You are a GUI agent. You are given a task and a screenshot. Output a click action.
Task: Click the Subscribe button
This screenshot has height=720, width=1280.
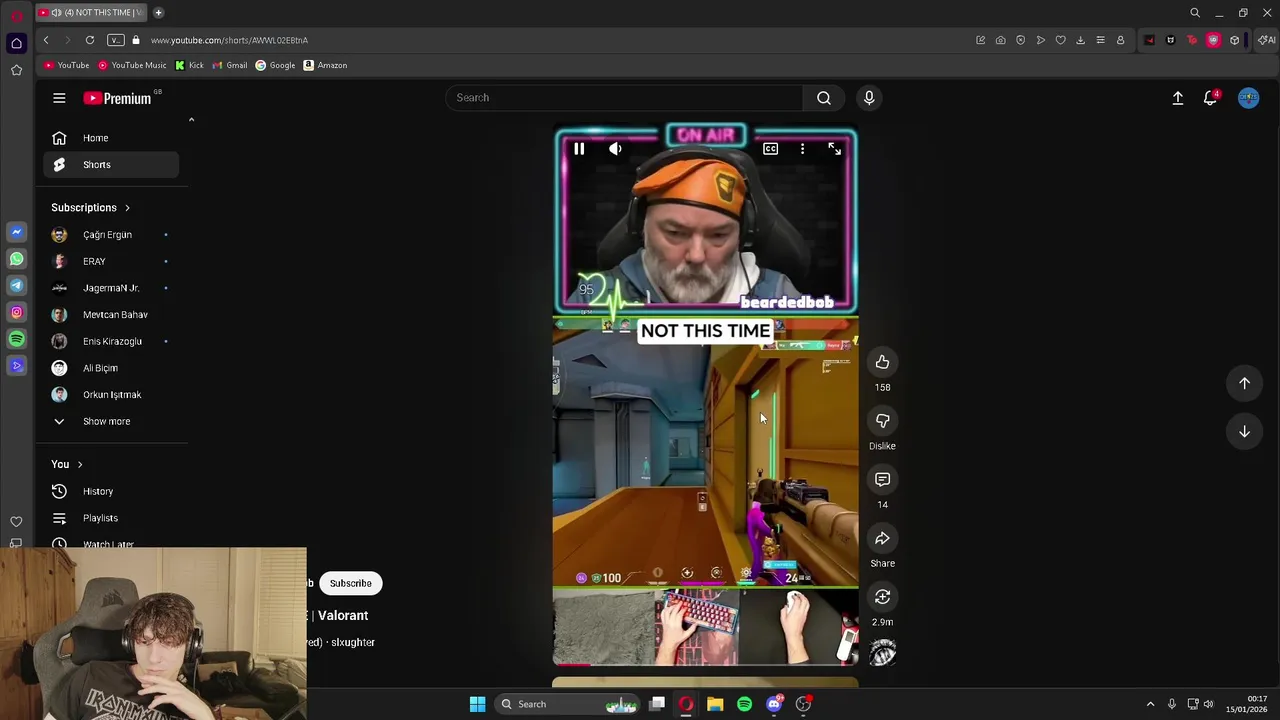(350, 583)
